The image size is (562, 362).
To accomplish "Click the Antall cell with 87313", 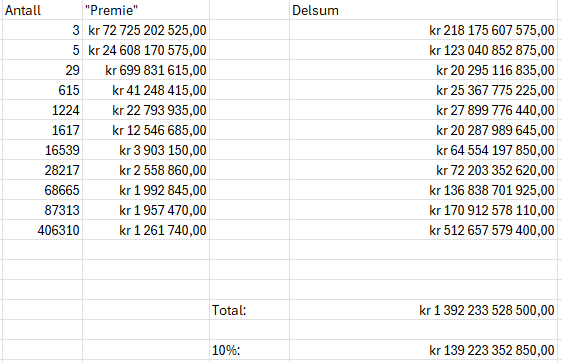I will pyautogui.click(x=42, y=210).
